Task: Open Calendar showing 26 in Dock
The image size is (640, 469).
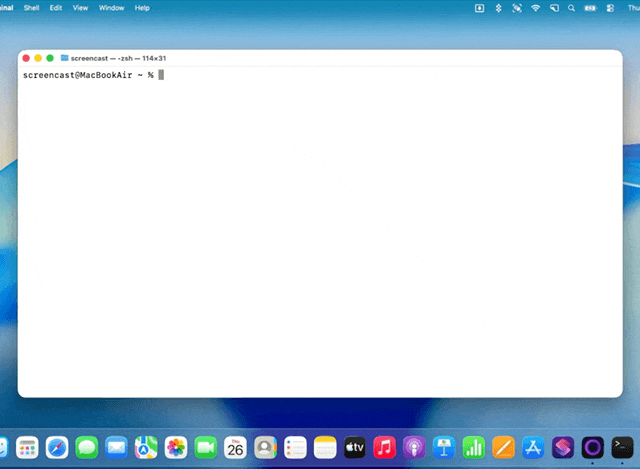Action: [x=236, y=447]
